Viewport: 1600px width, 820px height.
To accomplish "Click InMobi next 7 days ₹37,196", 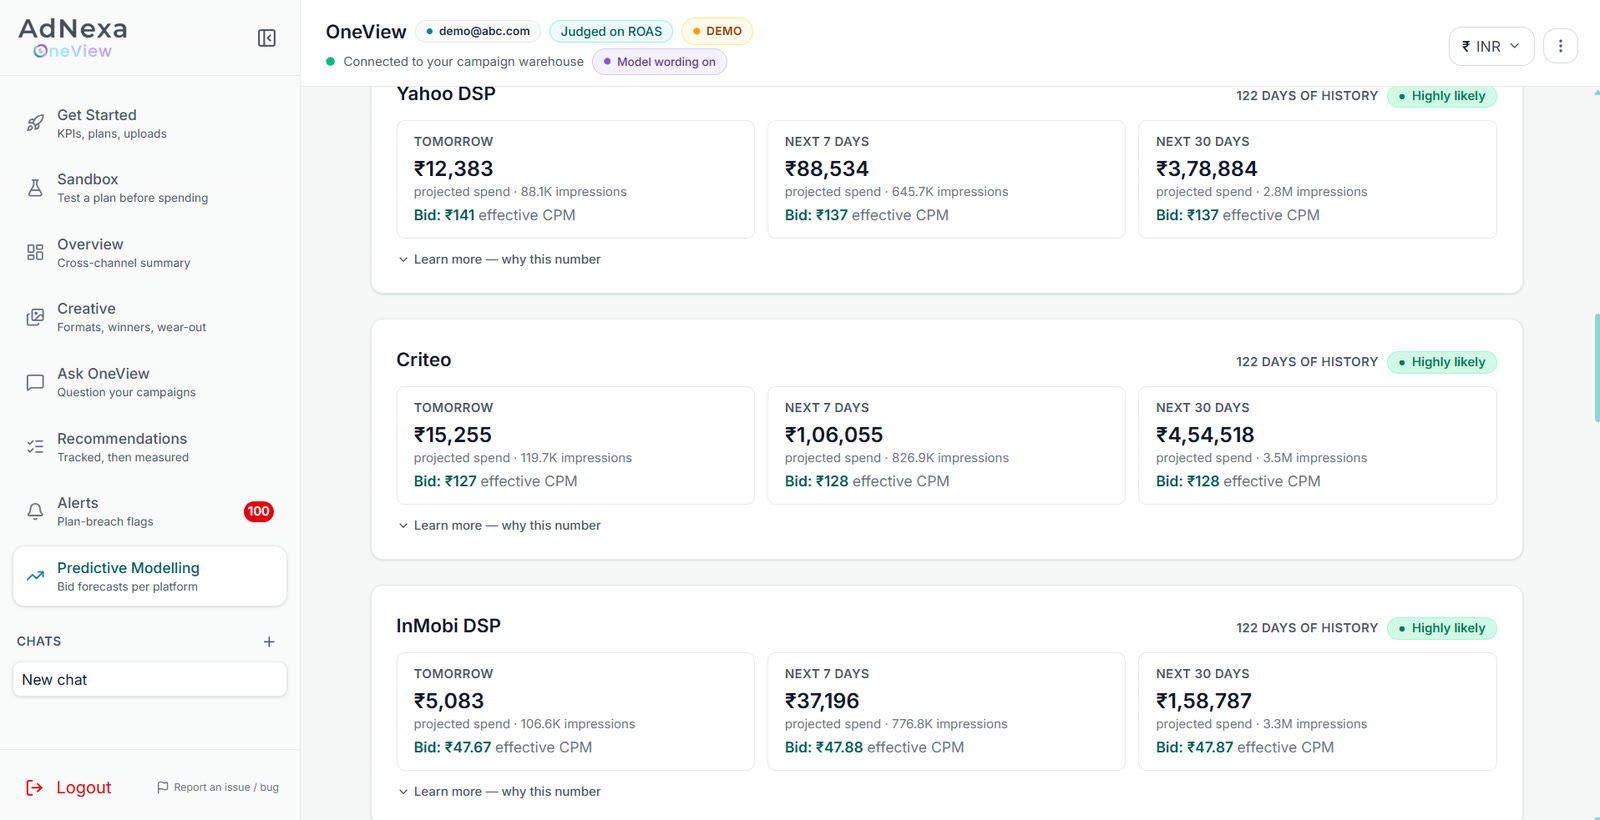I will click(822, 701).
